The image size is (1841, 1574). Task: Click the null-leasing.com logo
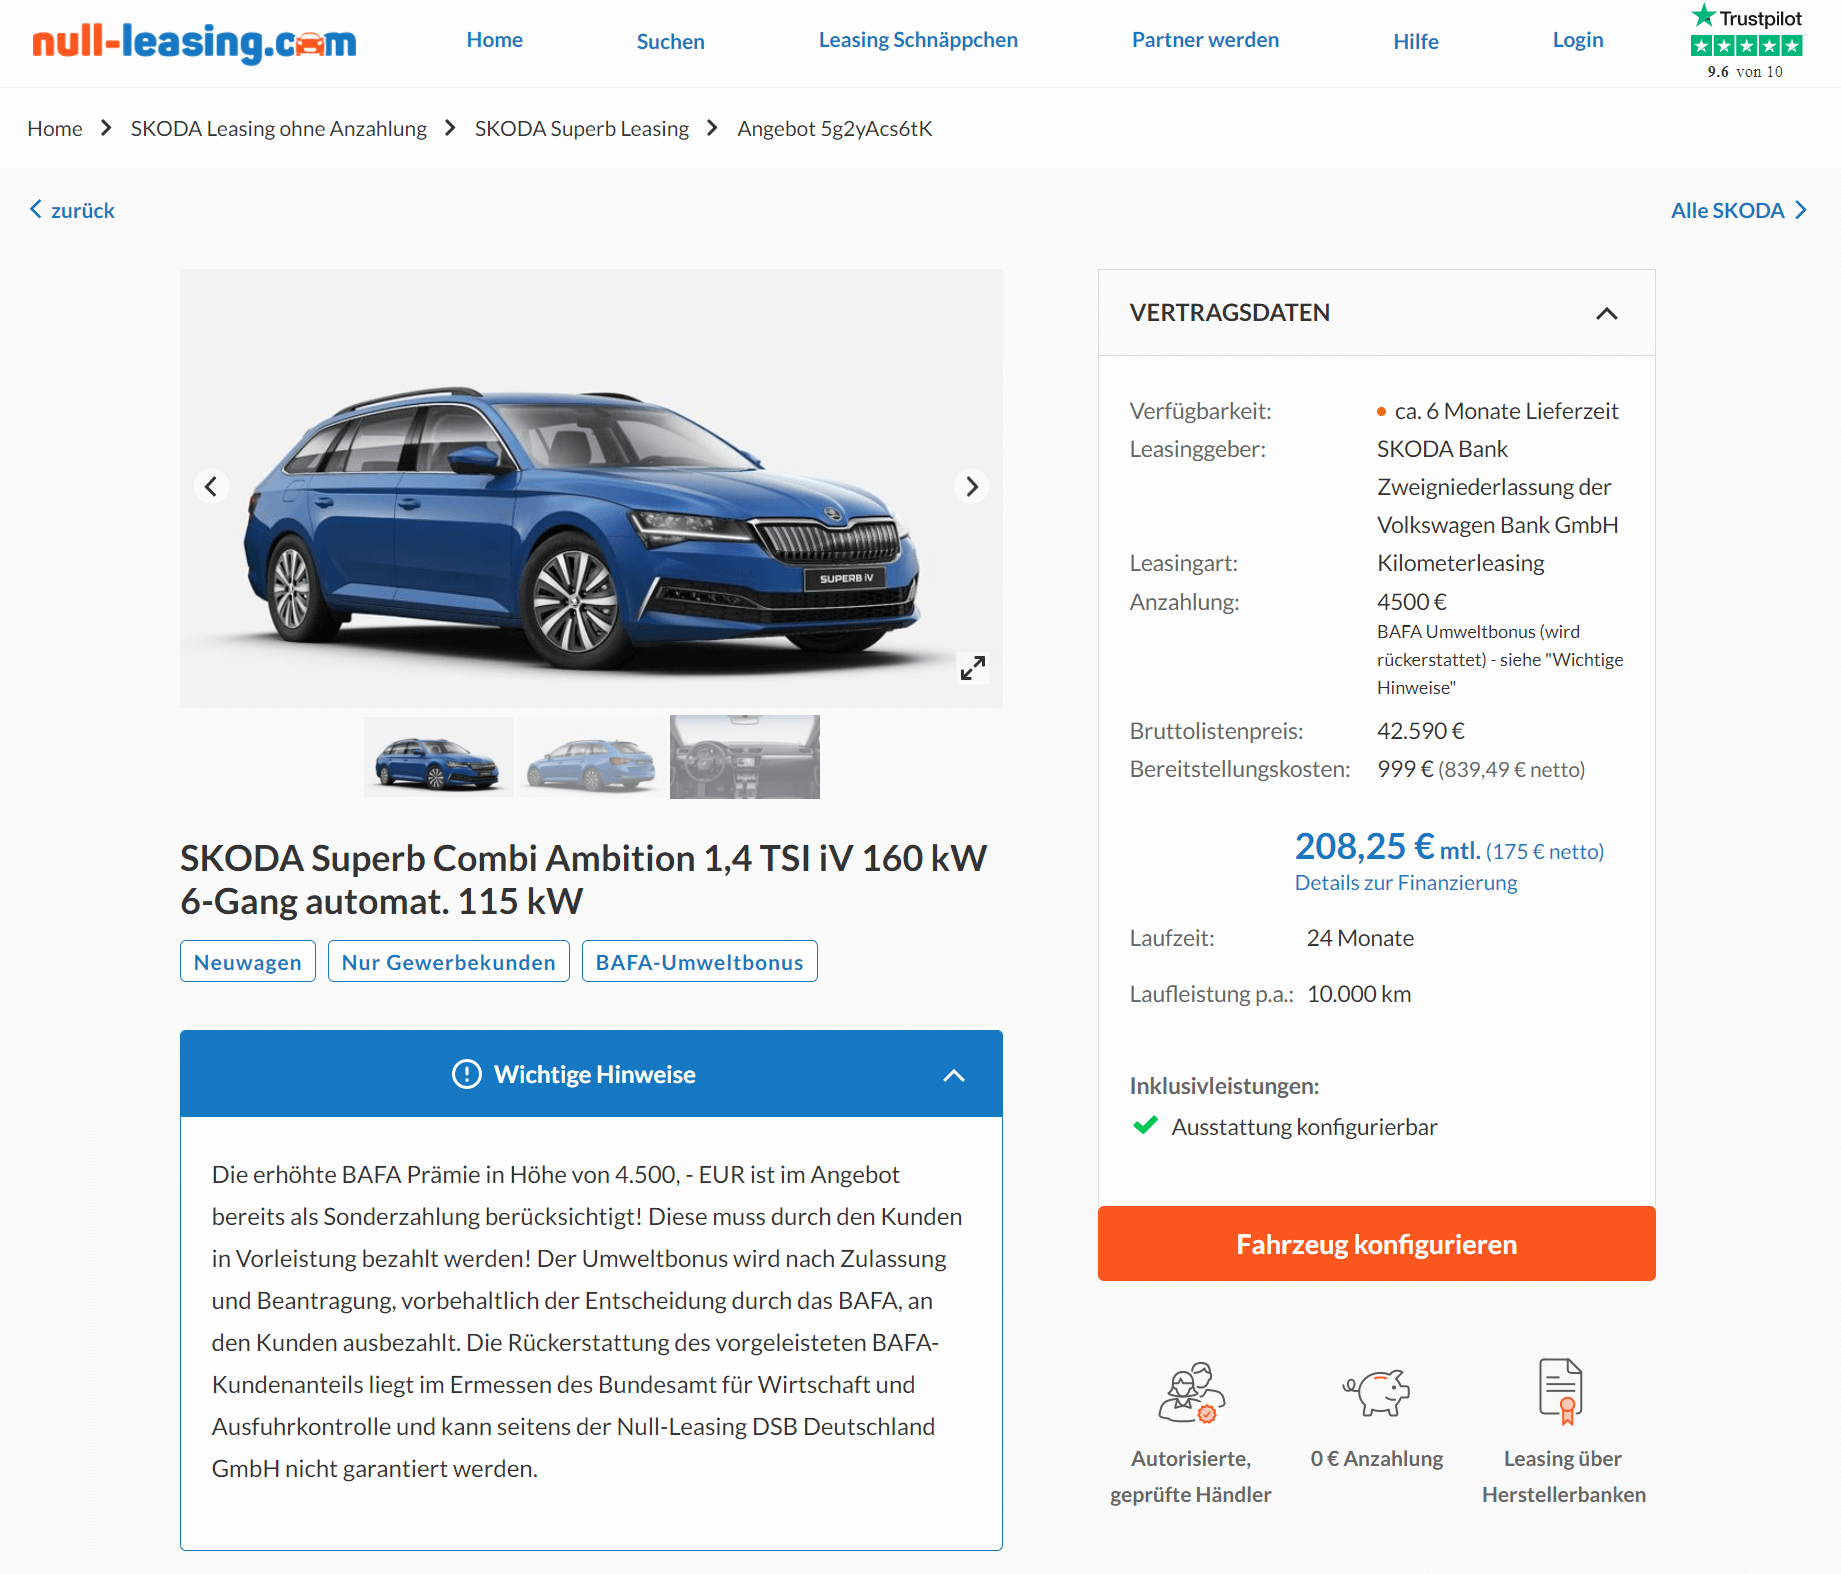(194, 42)
